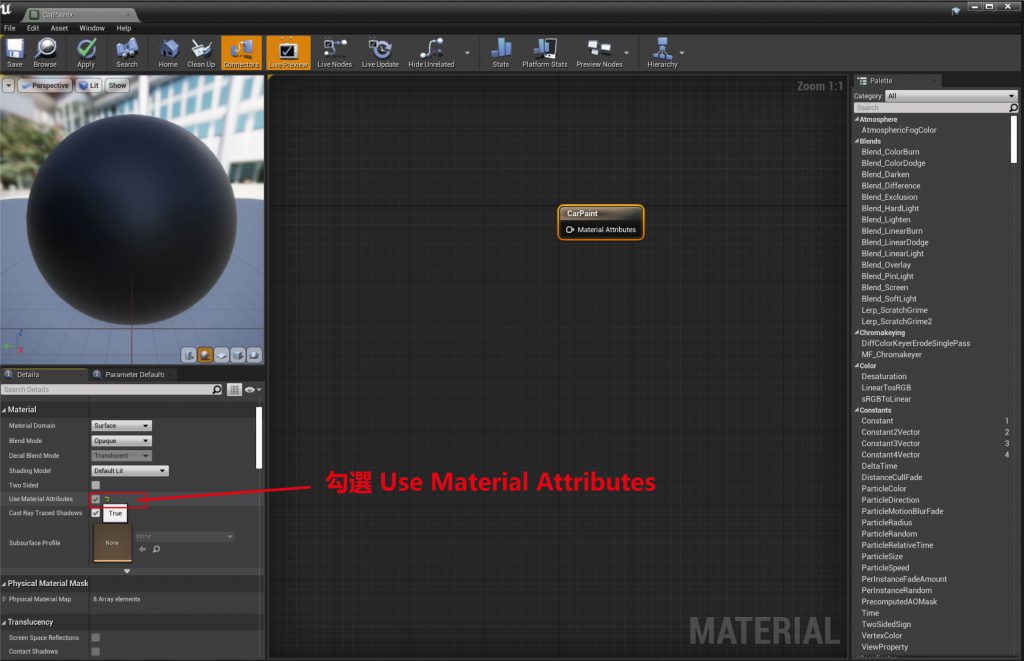Click the Search Details input field
The height and width of the screenshot is (661, 1024).
click(105, 389)
